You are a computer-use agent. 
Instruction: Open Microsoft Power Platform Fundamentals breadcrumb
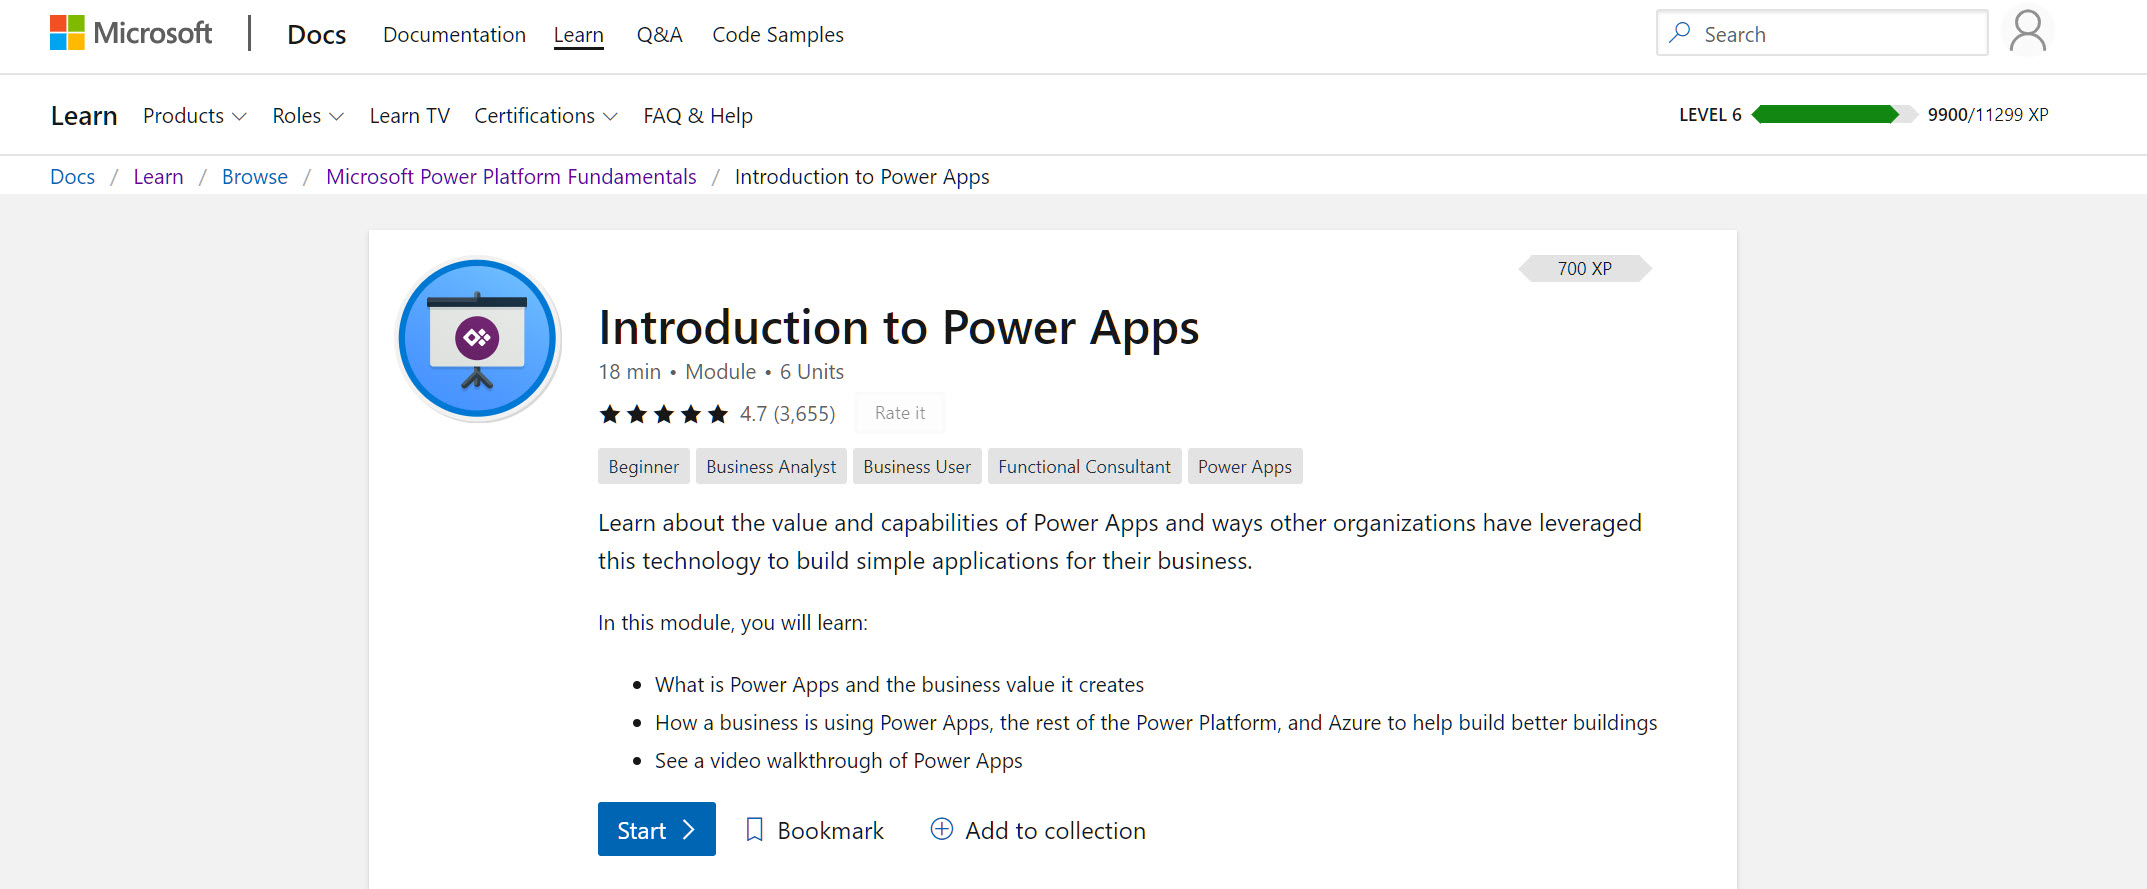pyautogui.click(x=511, y=177)
